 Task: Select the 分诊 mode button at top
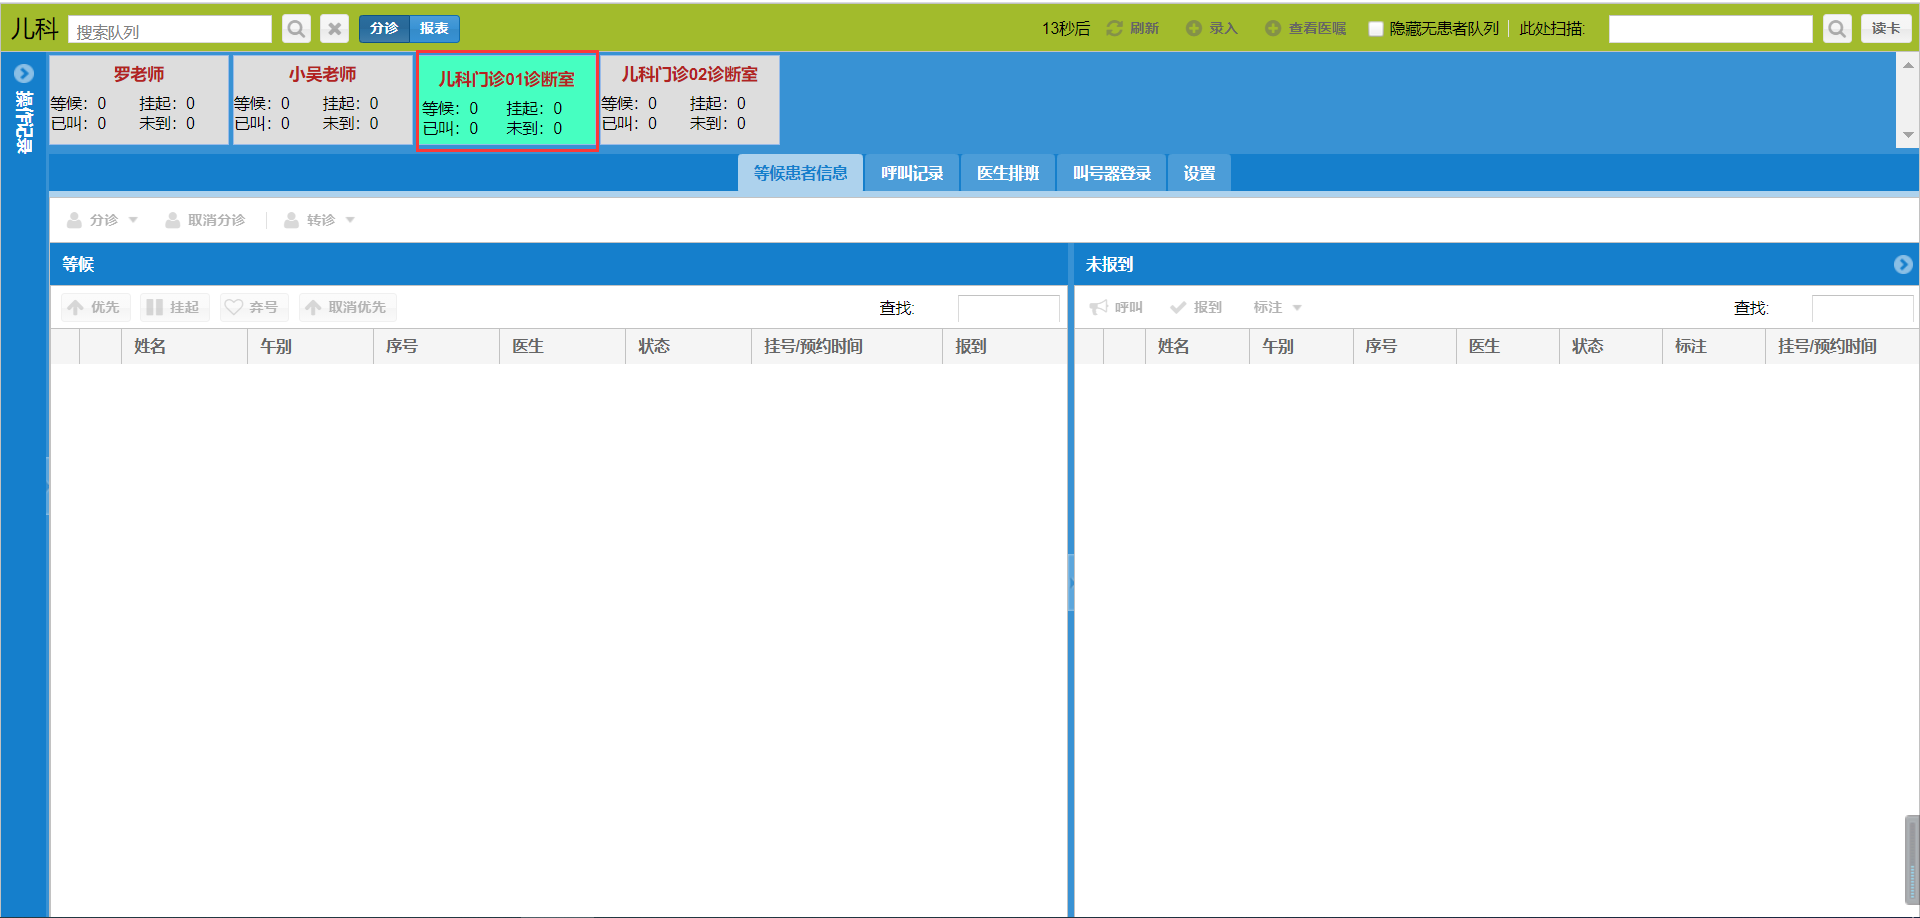384,29
